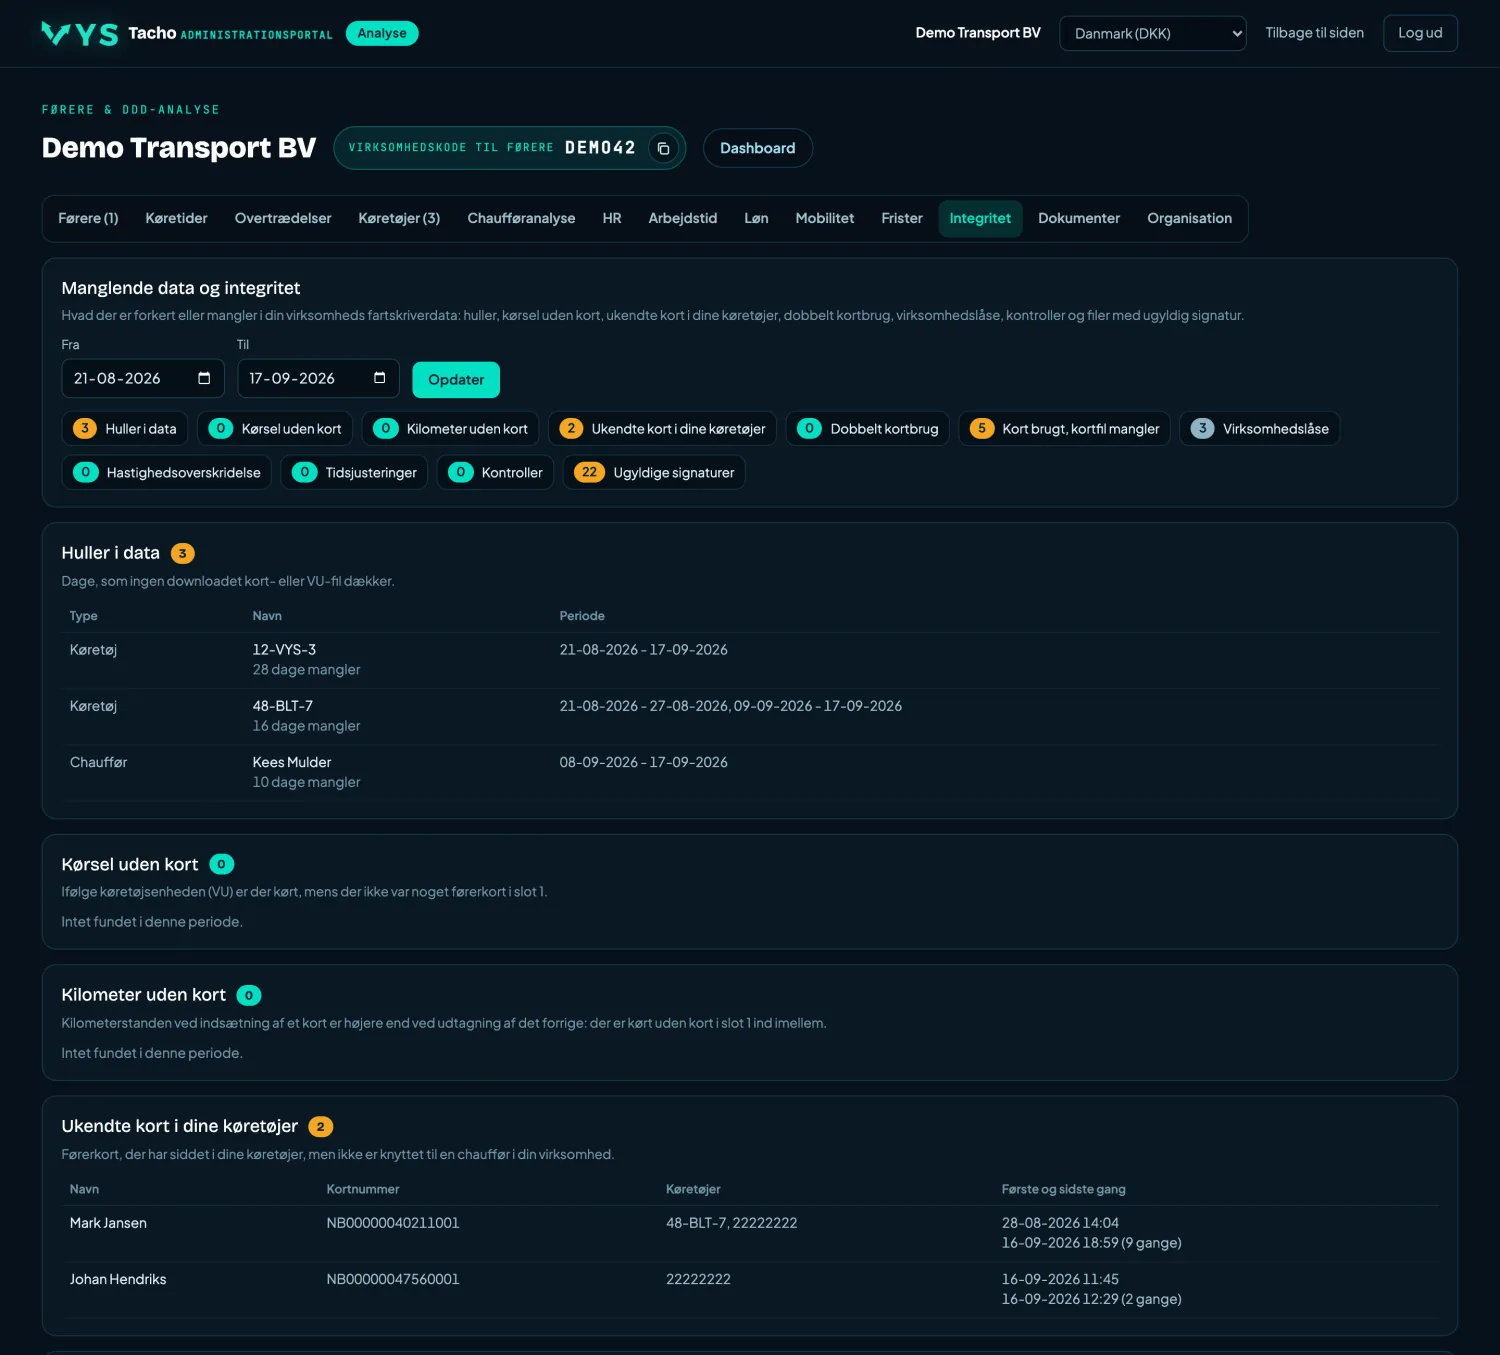Click the Tidsjusteringer chip
Image resolution: width=1500 pixels, height=1355 pixels.
coord(354,472)
